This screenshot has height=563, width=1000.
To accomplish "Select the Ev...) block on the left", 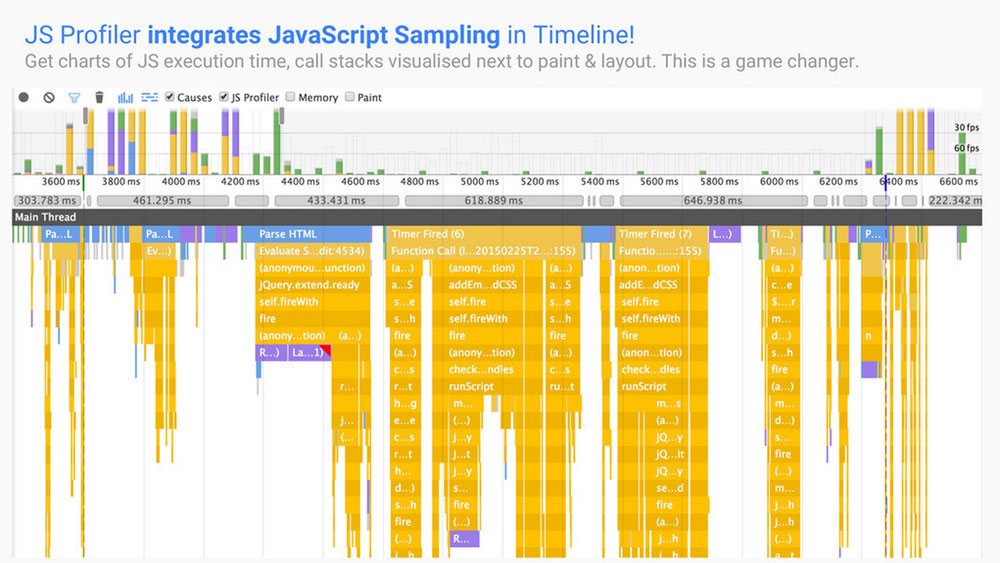I will click(158, 251).
